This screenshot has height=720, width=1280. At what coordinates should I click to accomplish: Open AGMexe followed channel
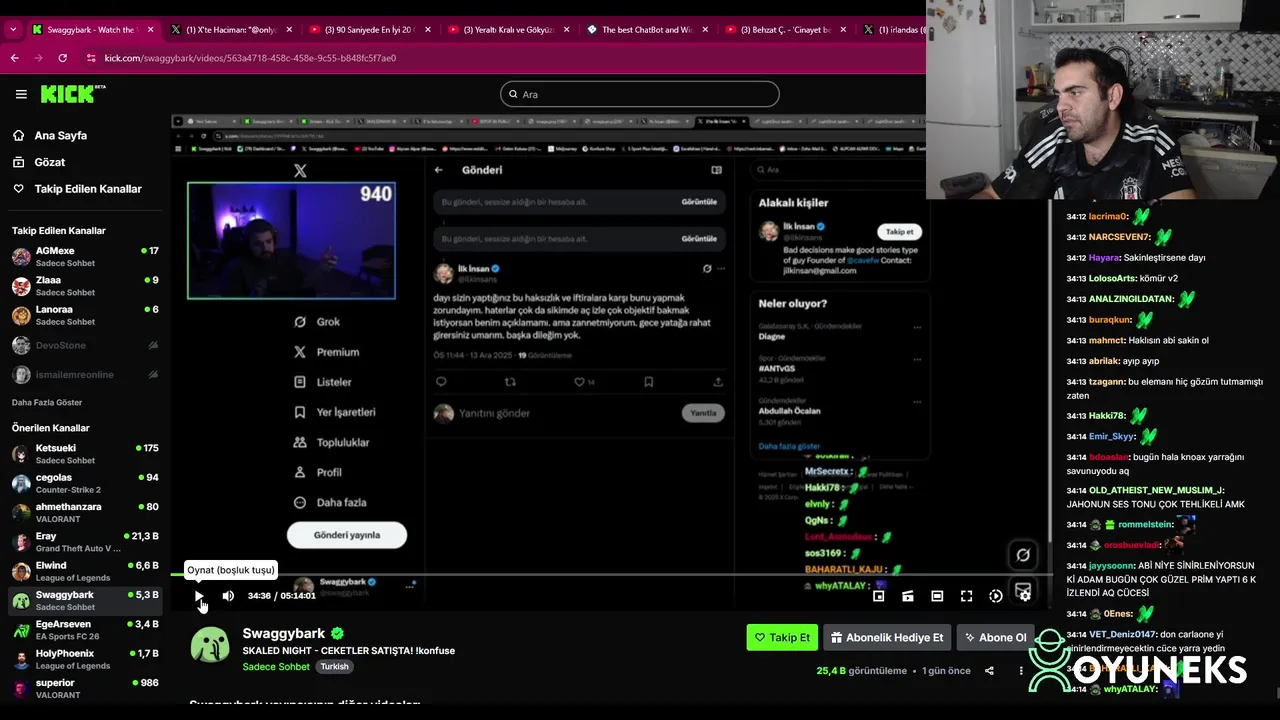(85, 257)
